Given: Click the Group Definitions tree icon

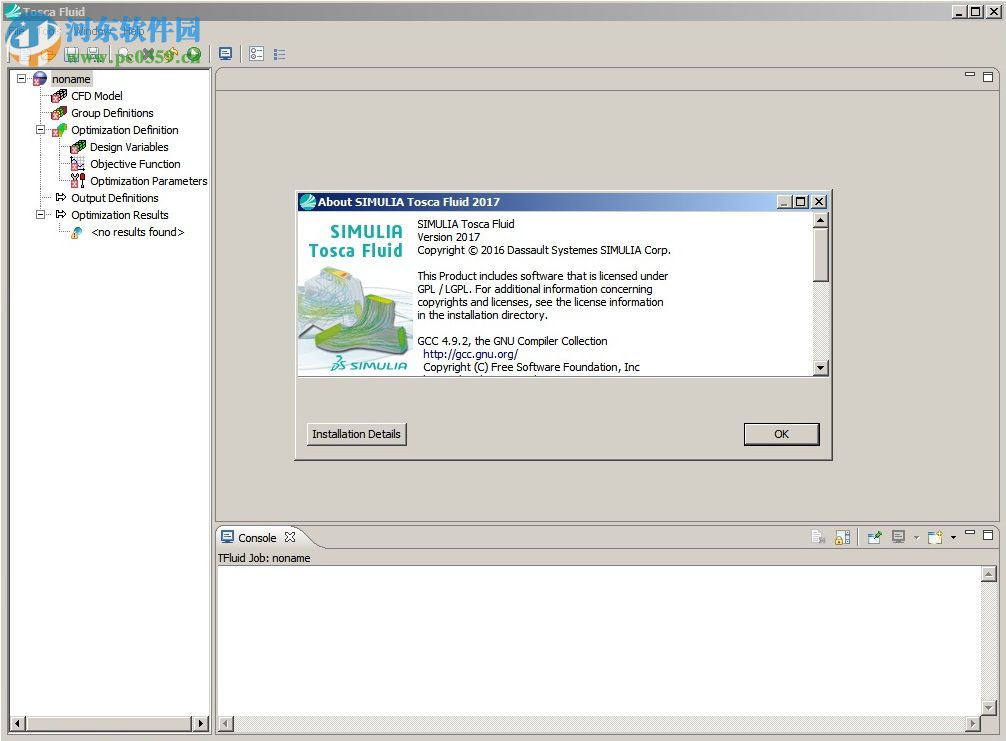Looking at the screenshot, I should pos(59,113).
